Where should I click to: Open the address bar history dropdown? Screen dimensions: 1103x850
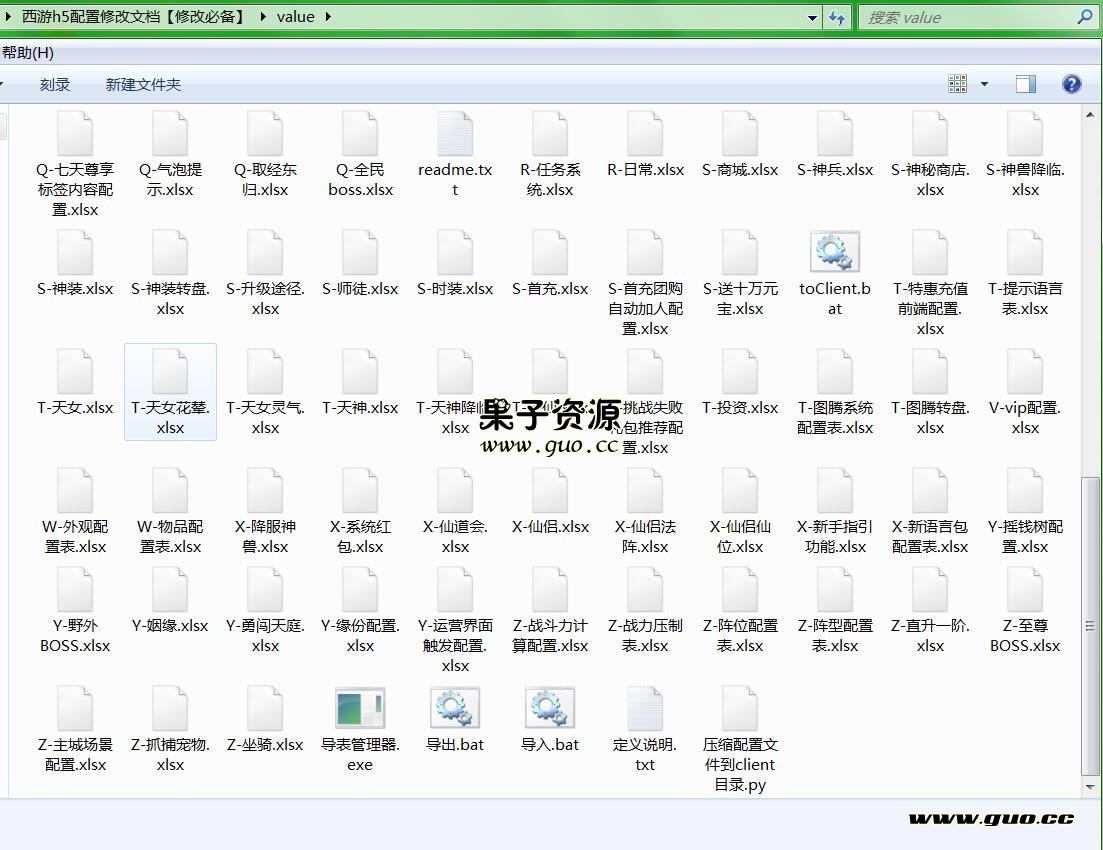(x=812, y=17)
